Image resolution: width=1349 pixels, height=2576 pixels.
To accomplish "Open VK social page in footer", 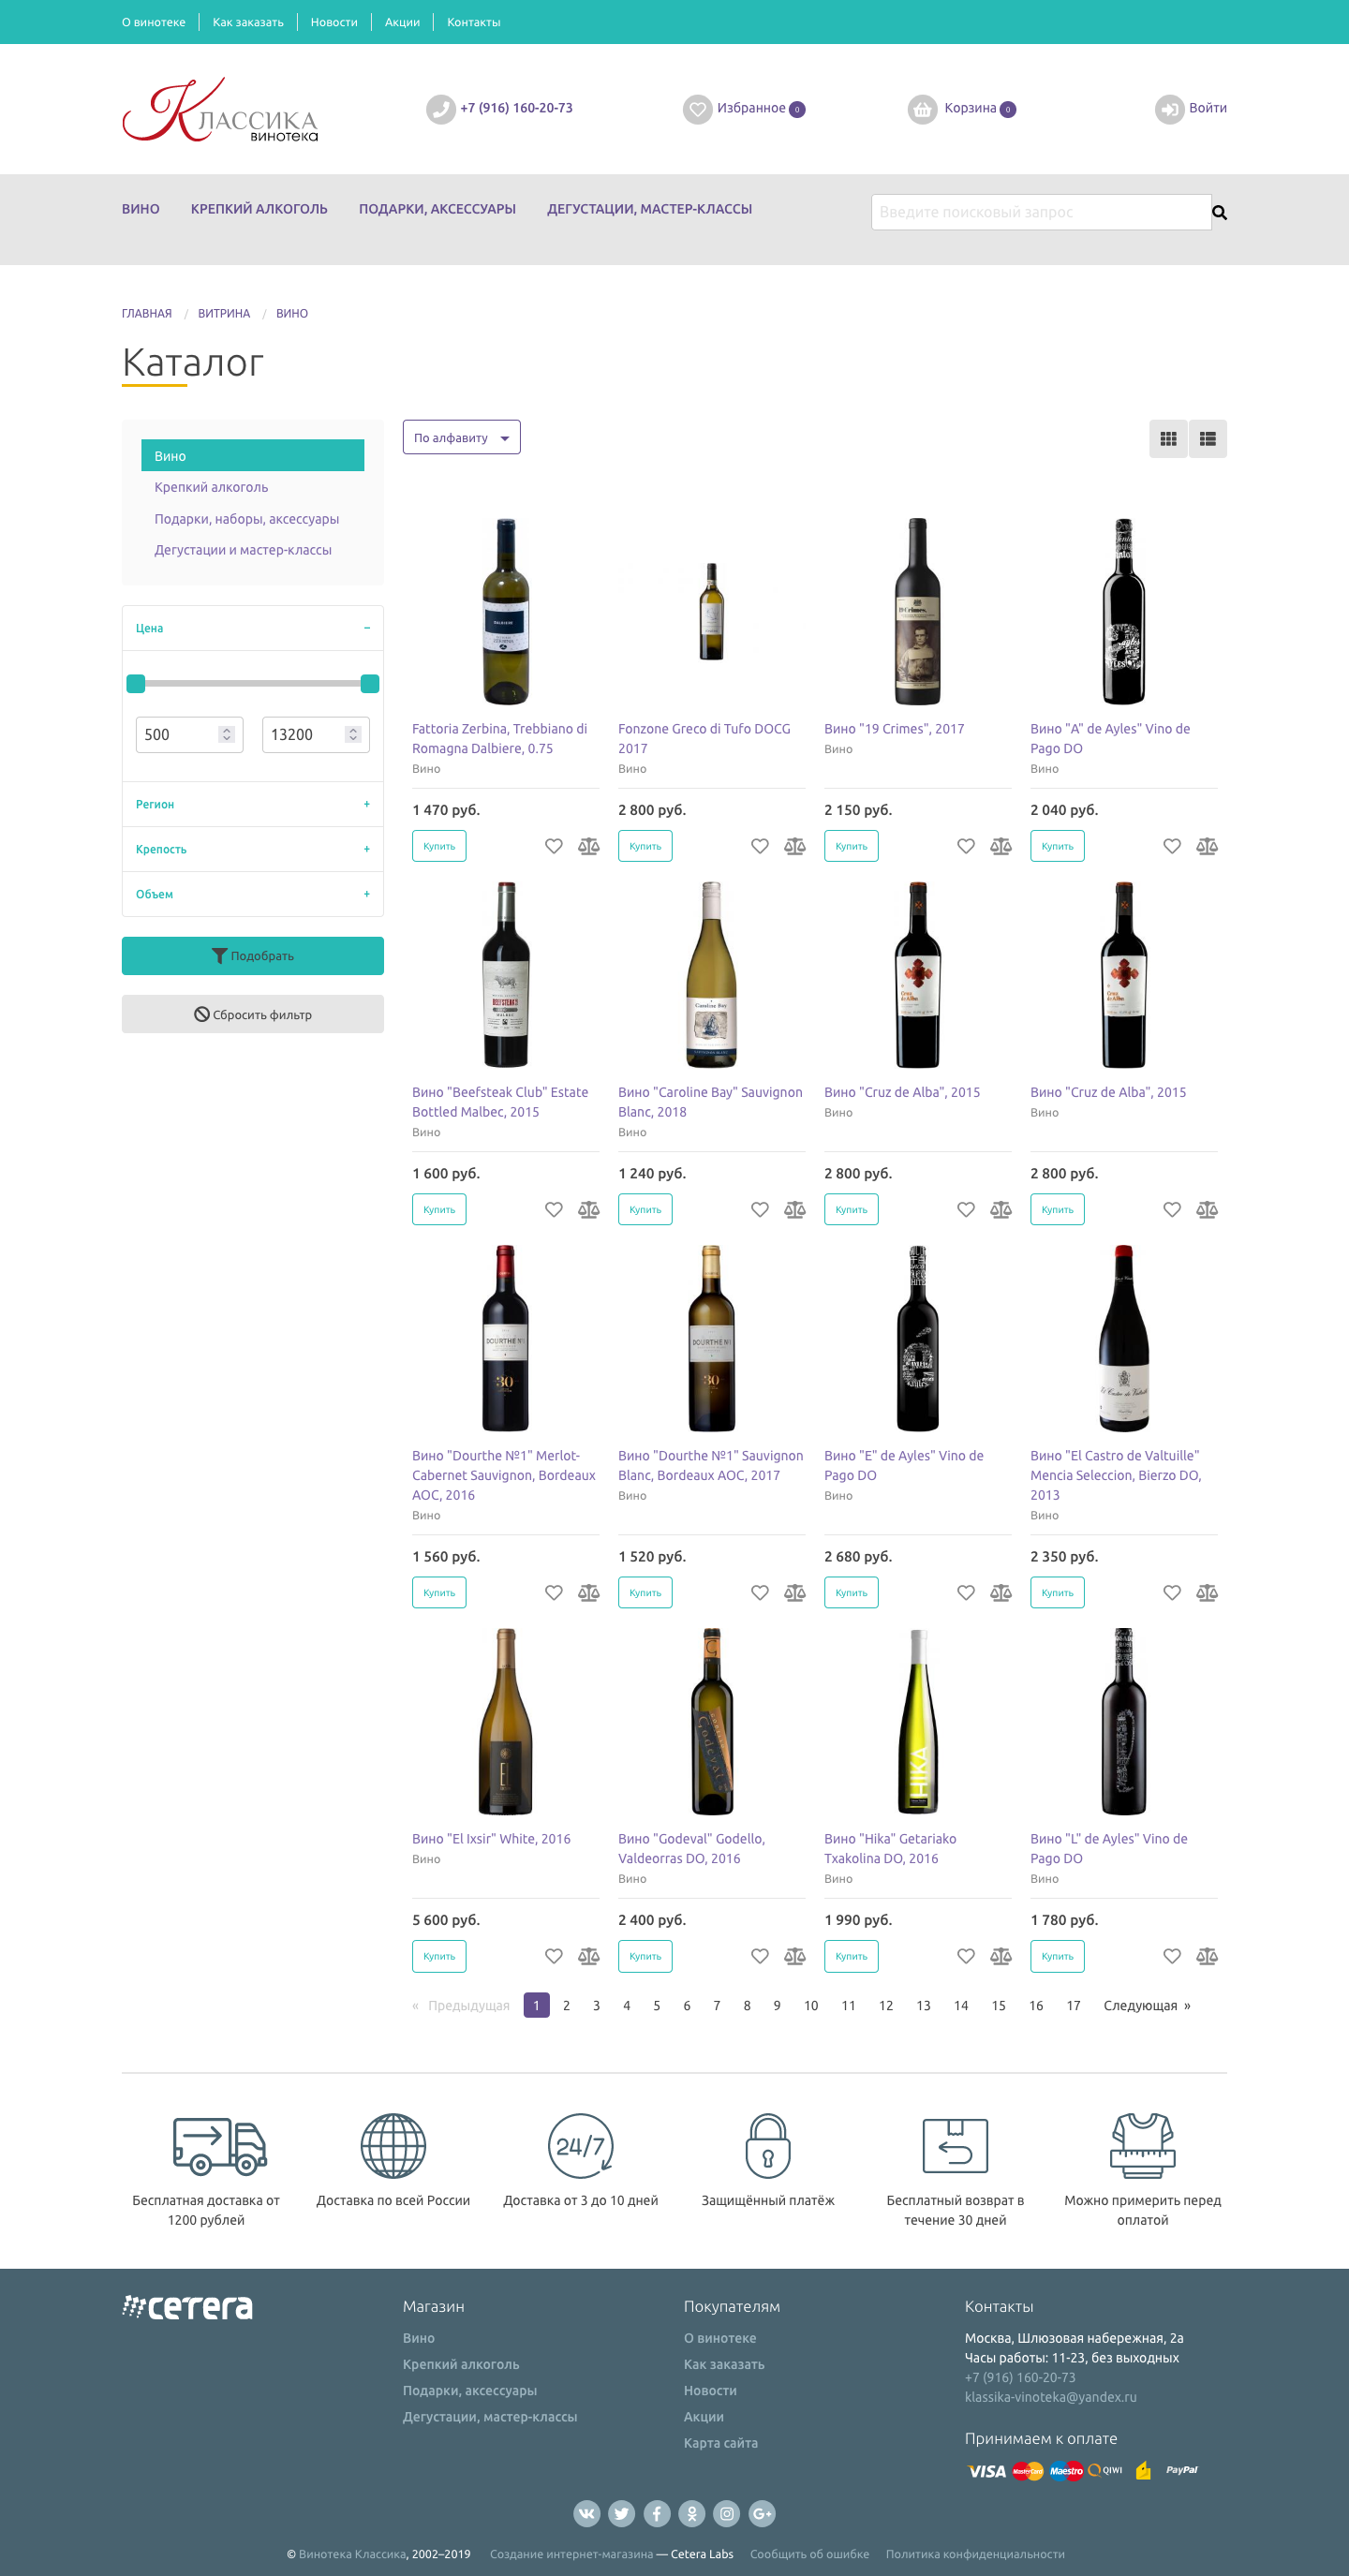I will pos(587,2513).
